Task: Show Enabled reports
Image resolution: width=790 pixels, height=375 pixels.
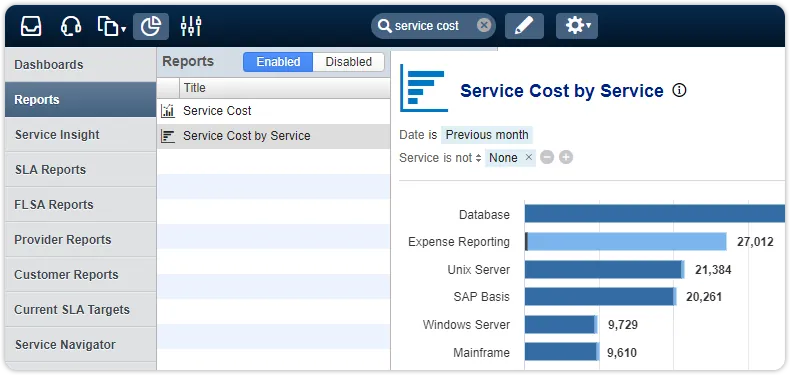Action: (278, 62)
